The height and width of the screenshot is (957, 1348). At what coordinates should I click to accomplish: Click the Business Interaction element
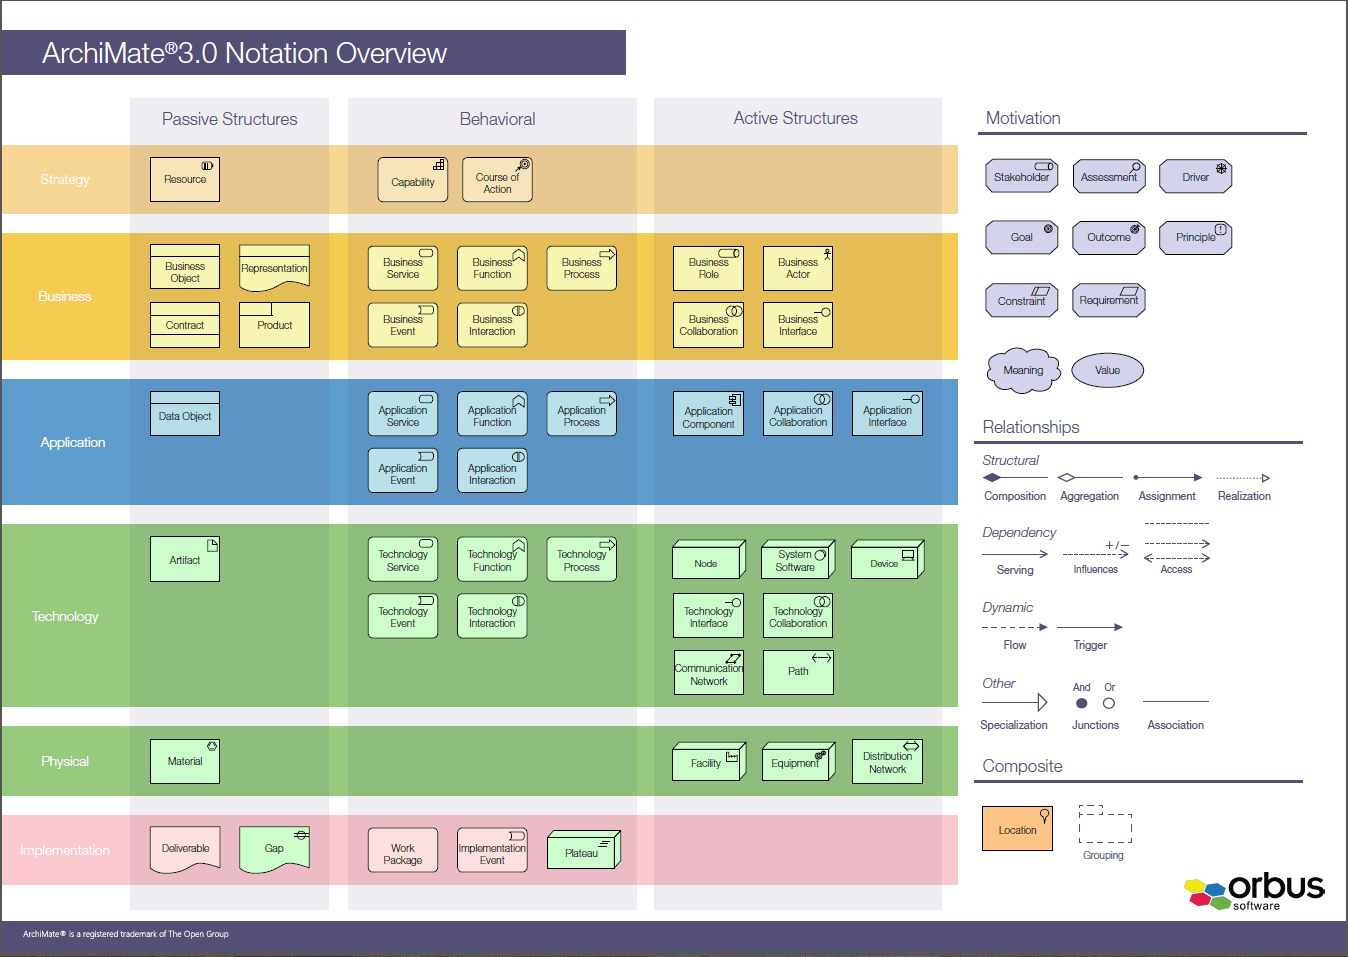click(492, 325)
